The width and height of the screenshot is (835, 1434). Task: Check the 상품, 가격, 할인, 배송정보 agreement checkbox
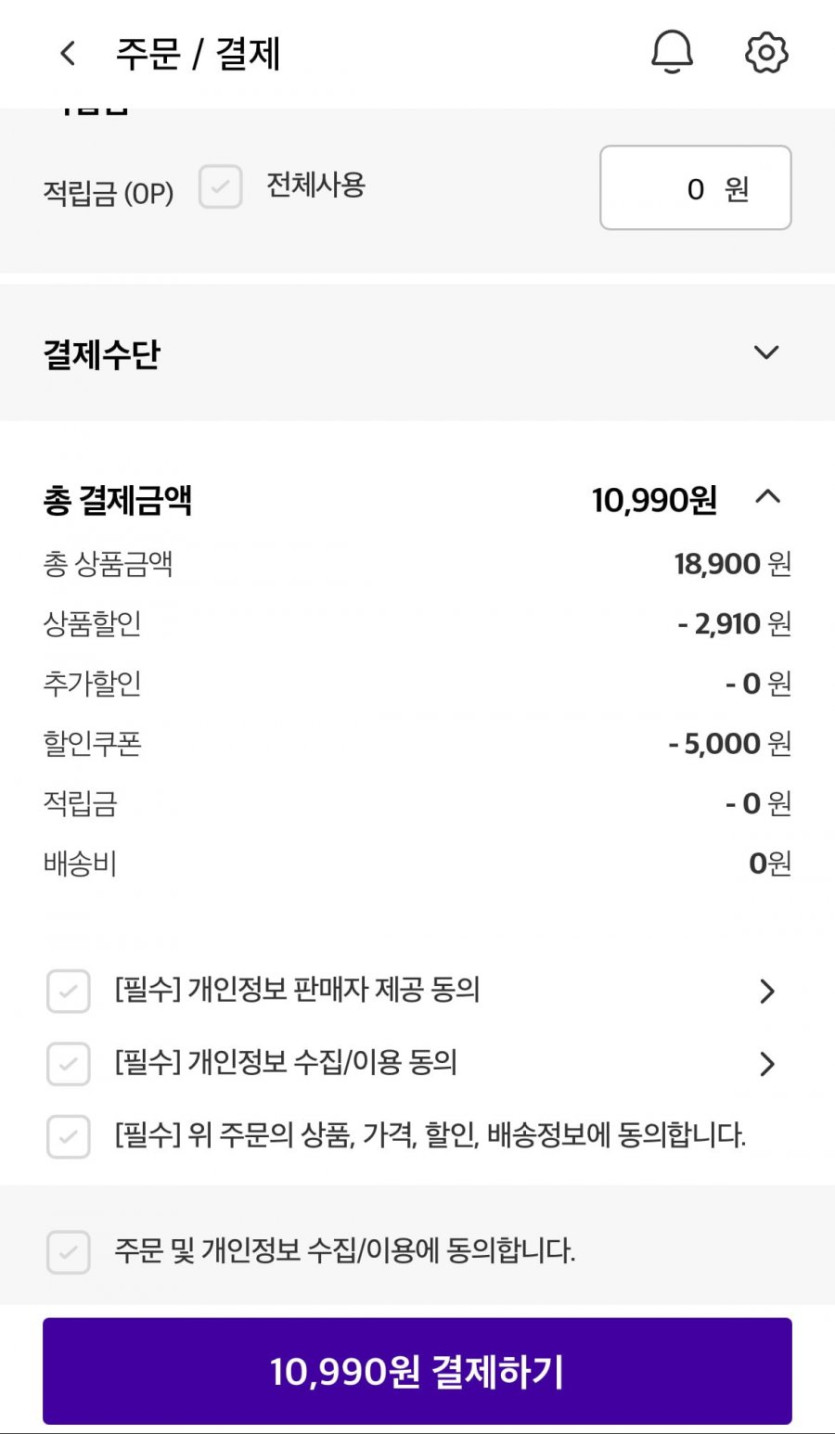68,1136
